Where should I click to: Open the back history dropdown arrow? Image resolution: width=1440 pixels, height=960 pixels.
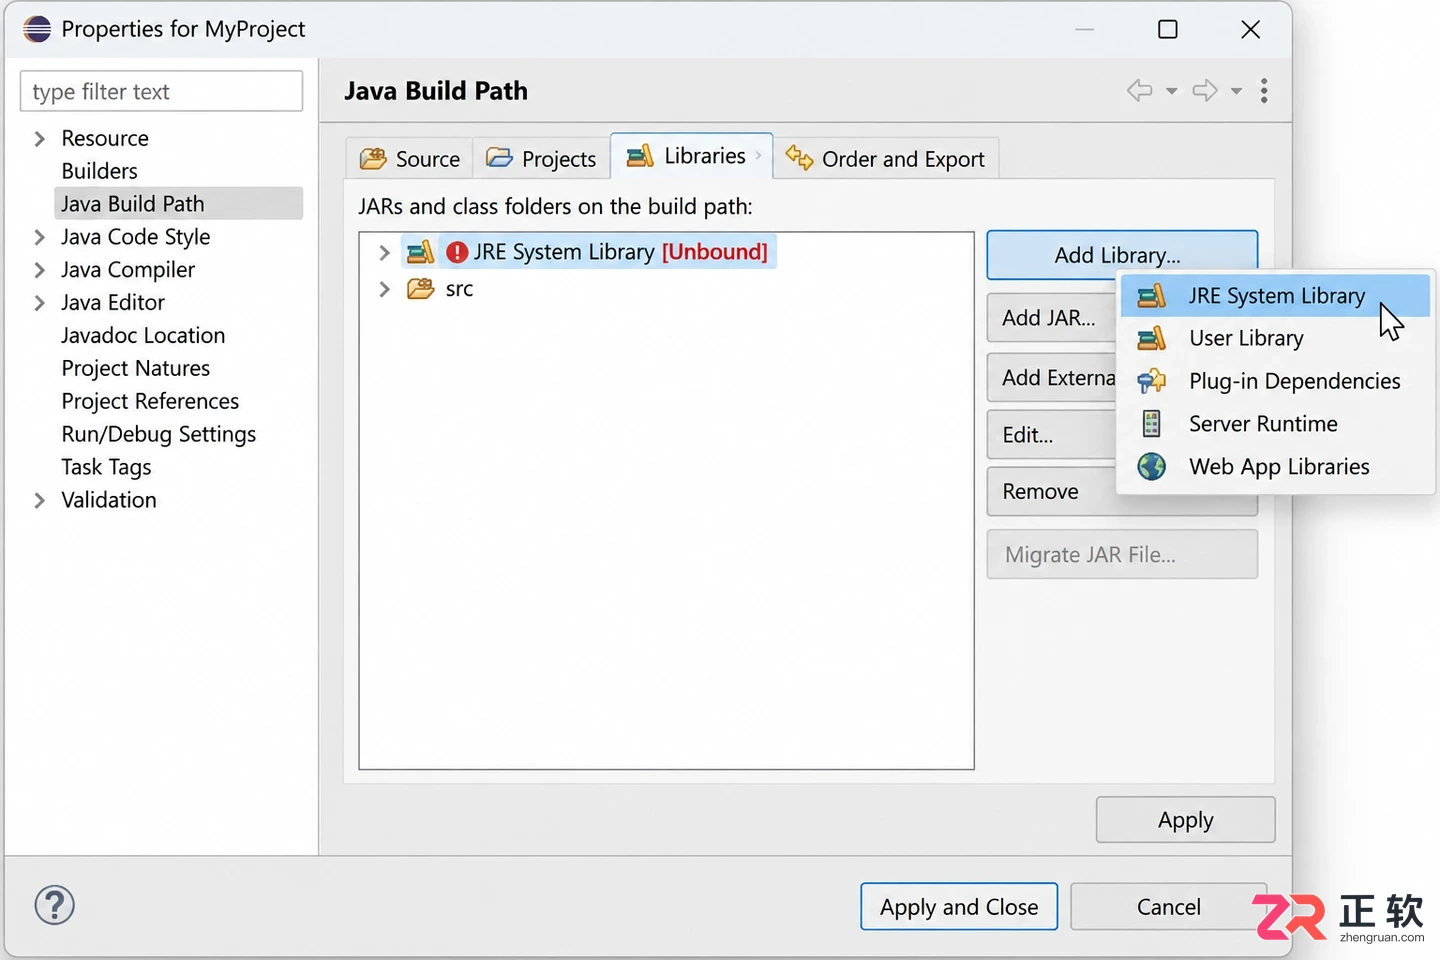point(1171,91)
